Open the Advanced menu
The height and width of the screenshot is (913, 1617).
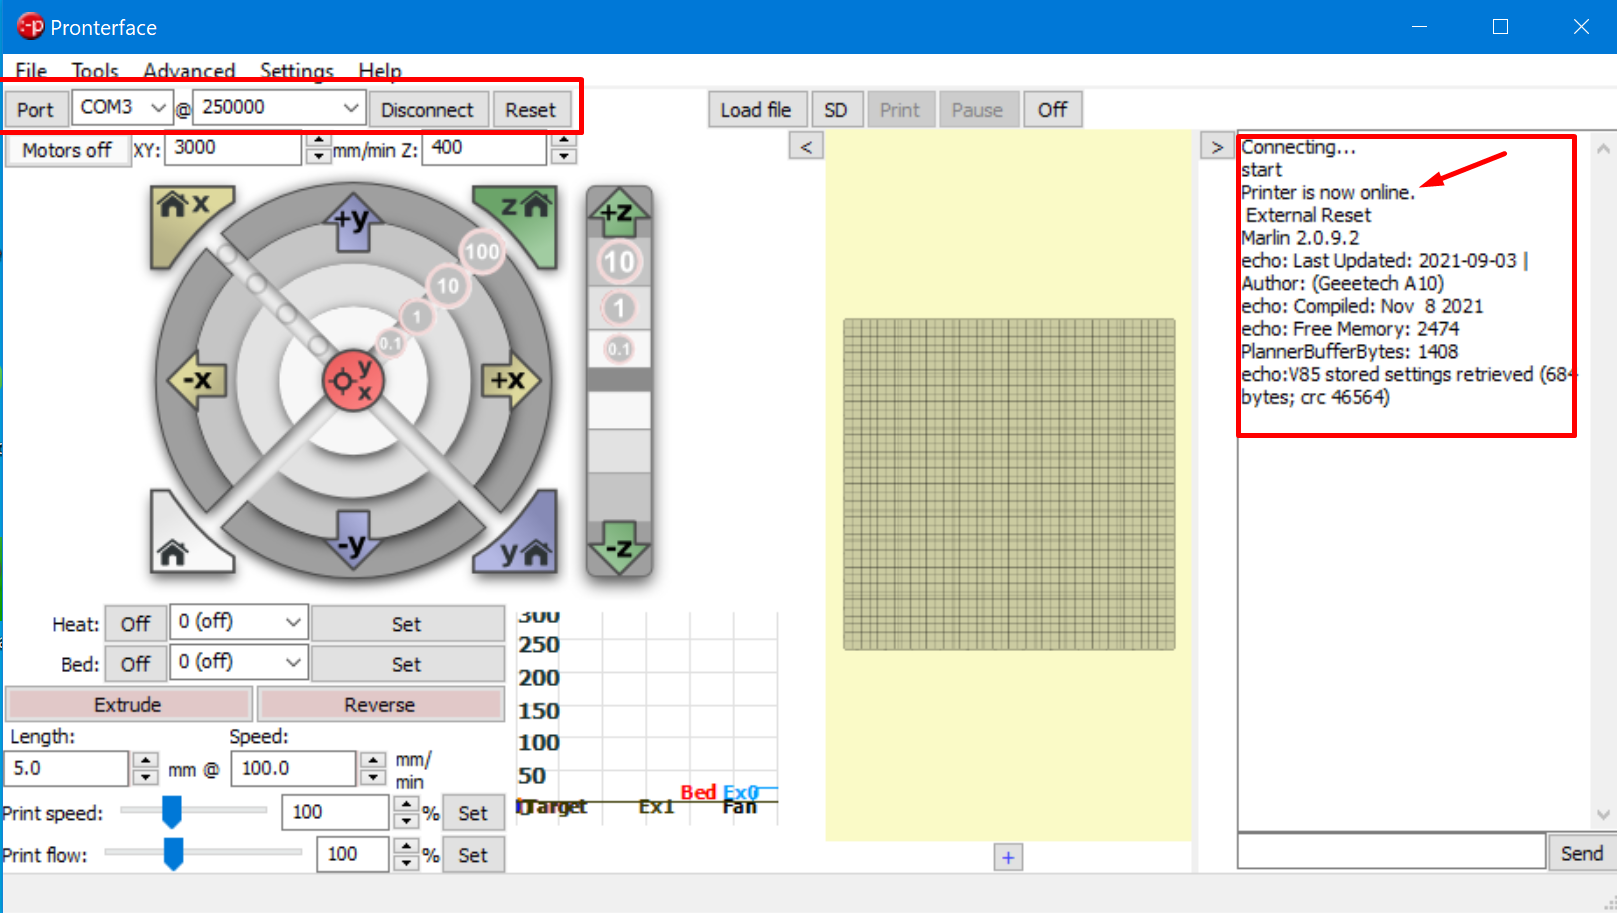pos(189,71)
